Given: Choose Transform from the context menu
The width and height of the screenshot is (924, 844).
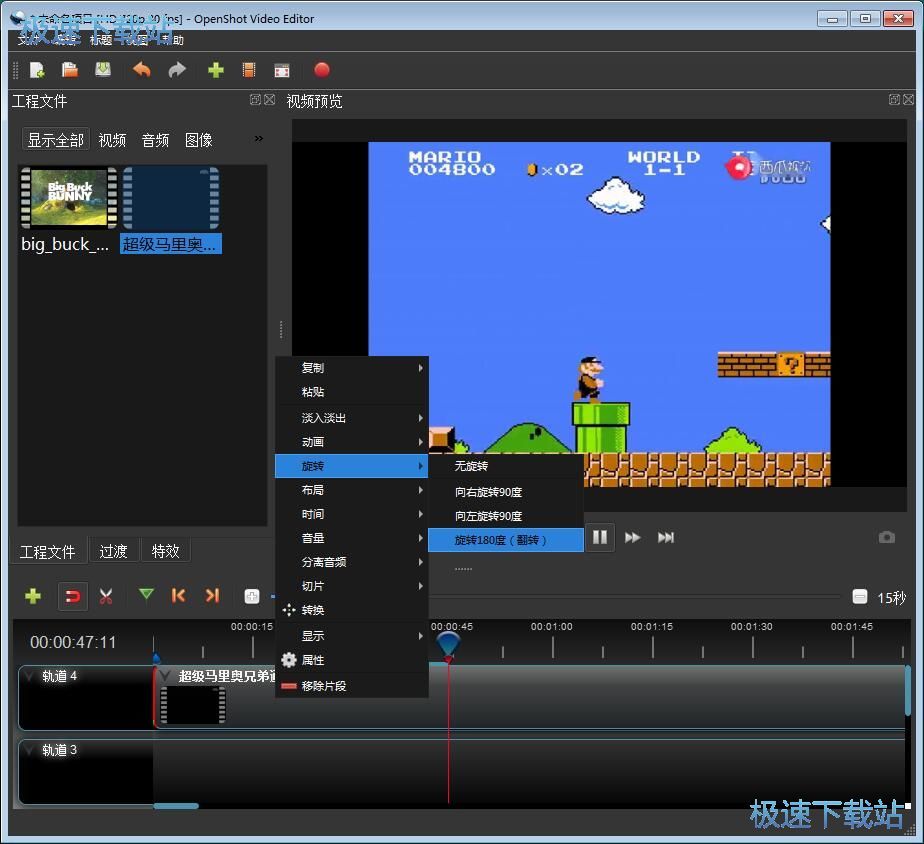Looking at the screenshot, I should (x=352, y=610).
